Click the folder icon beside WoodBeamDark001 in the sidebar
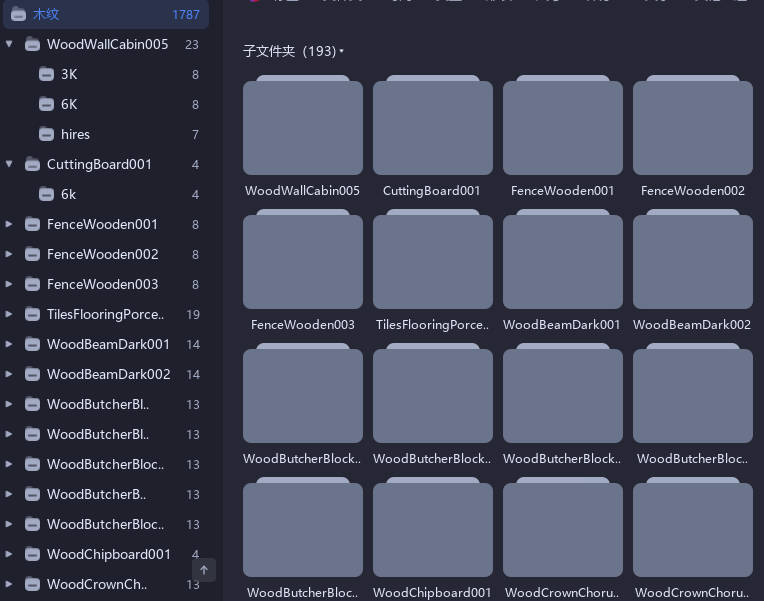The height and width of the screenshot is (601, 764). (32, 344)
